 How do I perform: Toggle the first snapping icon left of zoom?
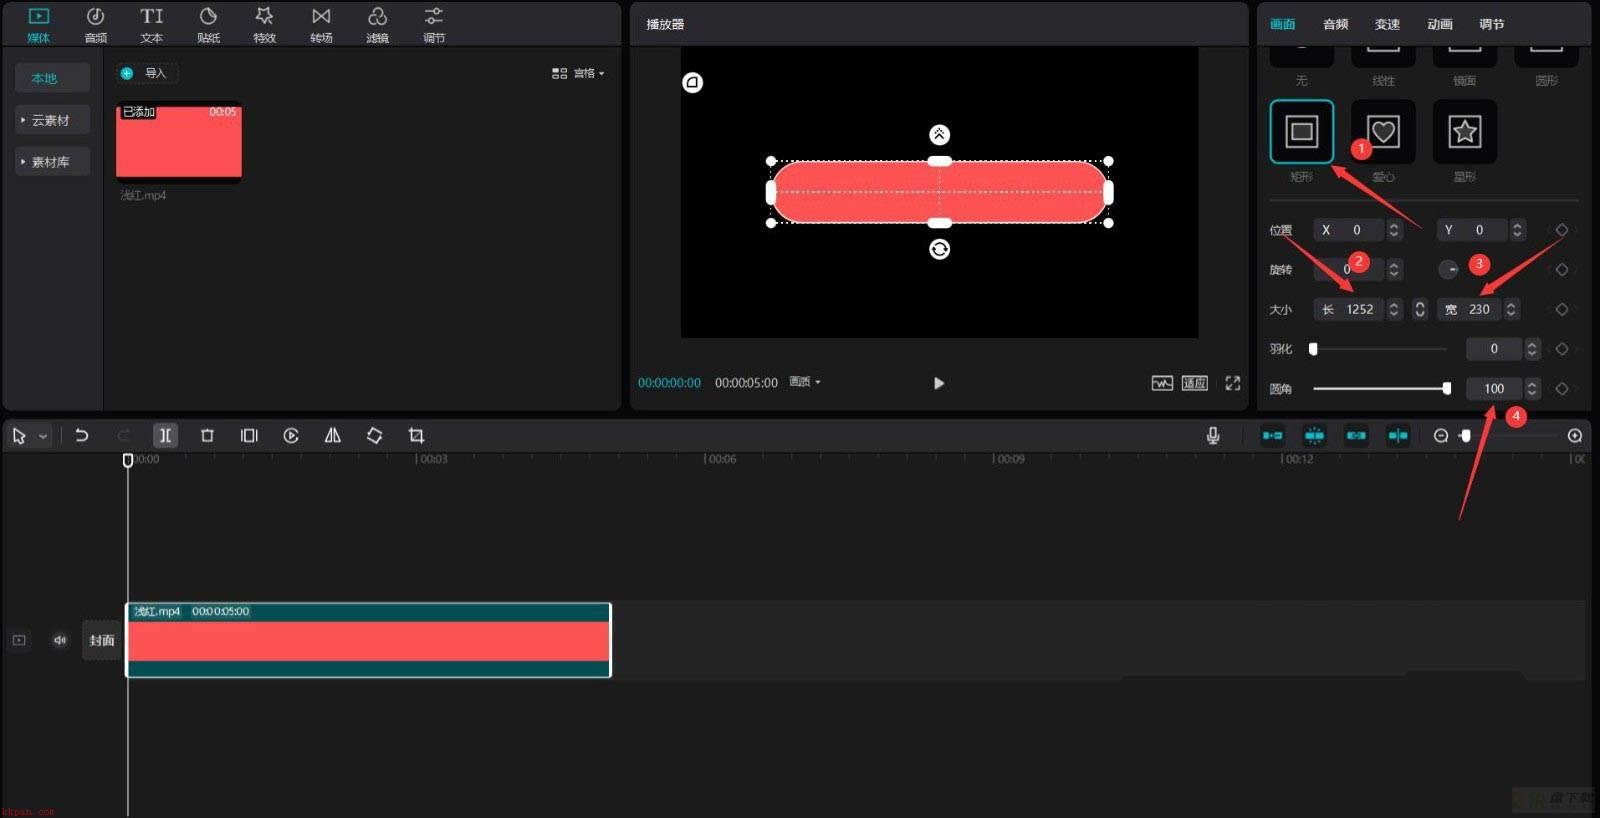[x=1272, y=435]
